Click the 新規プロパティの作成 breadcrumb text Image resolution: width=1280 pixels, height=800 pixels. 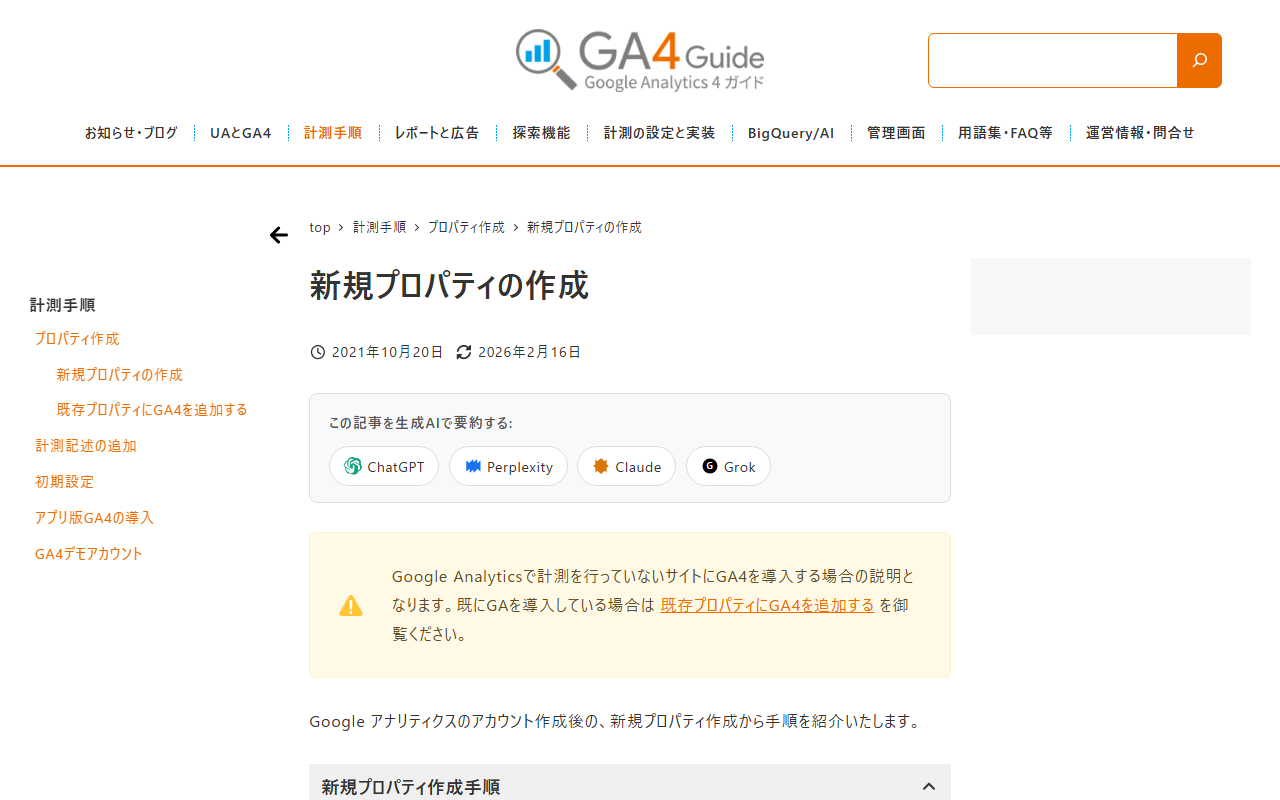584,227
